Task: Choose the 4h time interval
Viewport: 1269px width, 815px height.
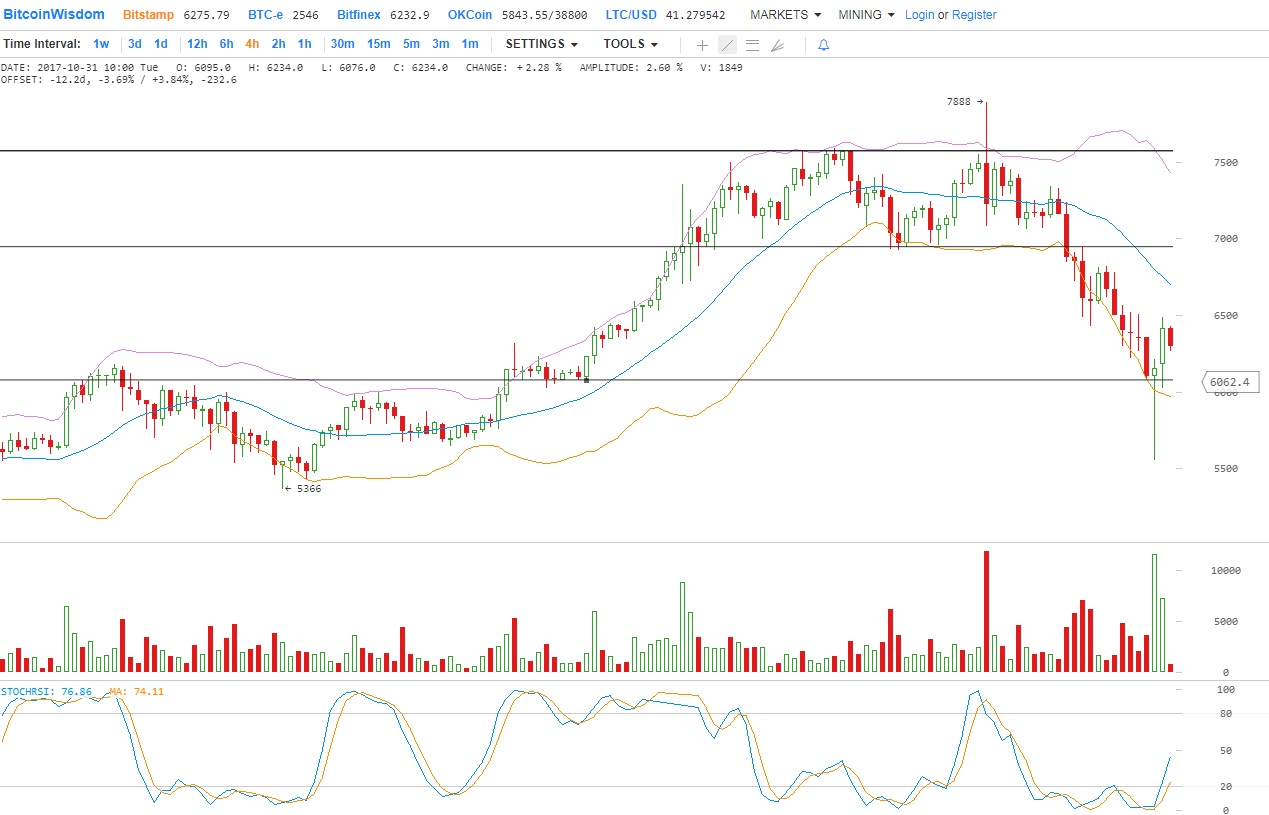Action: pyautogui.click(x=252, y=44)
